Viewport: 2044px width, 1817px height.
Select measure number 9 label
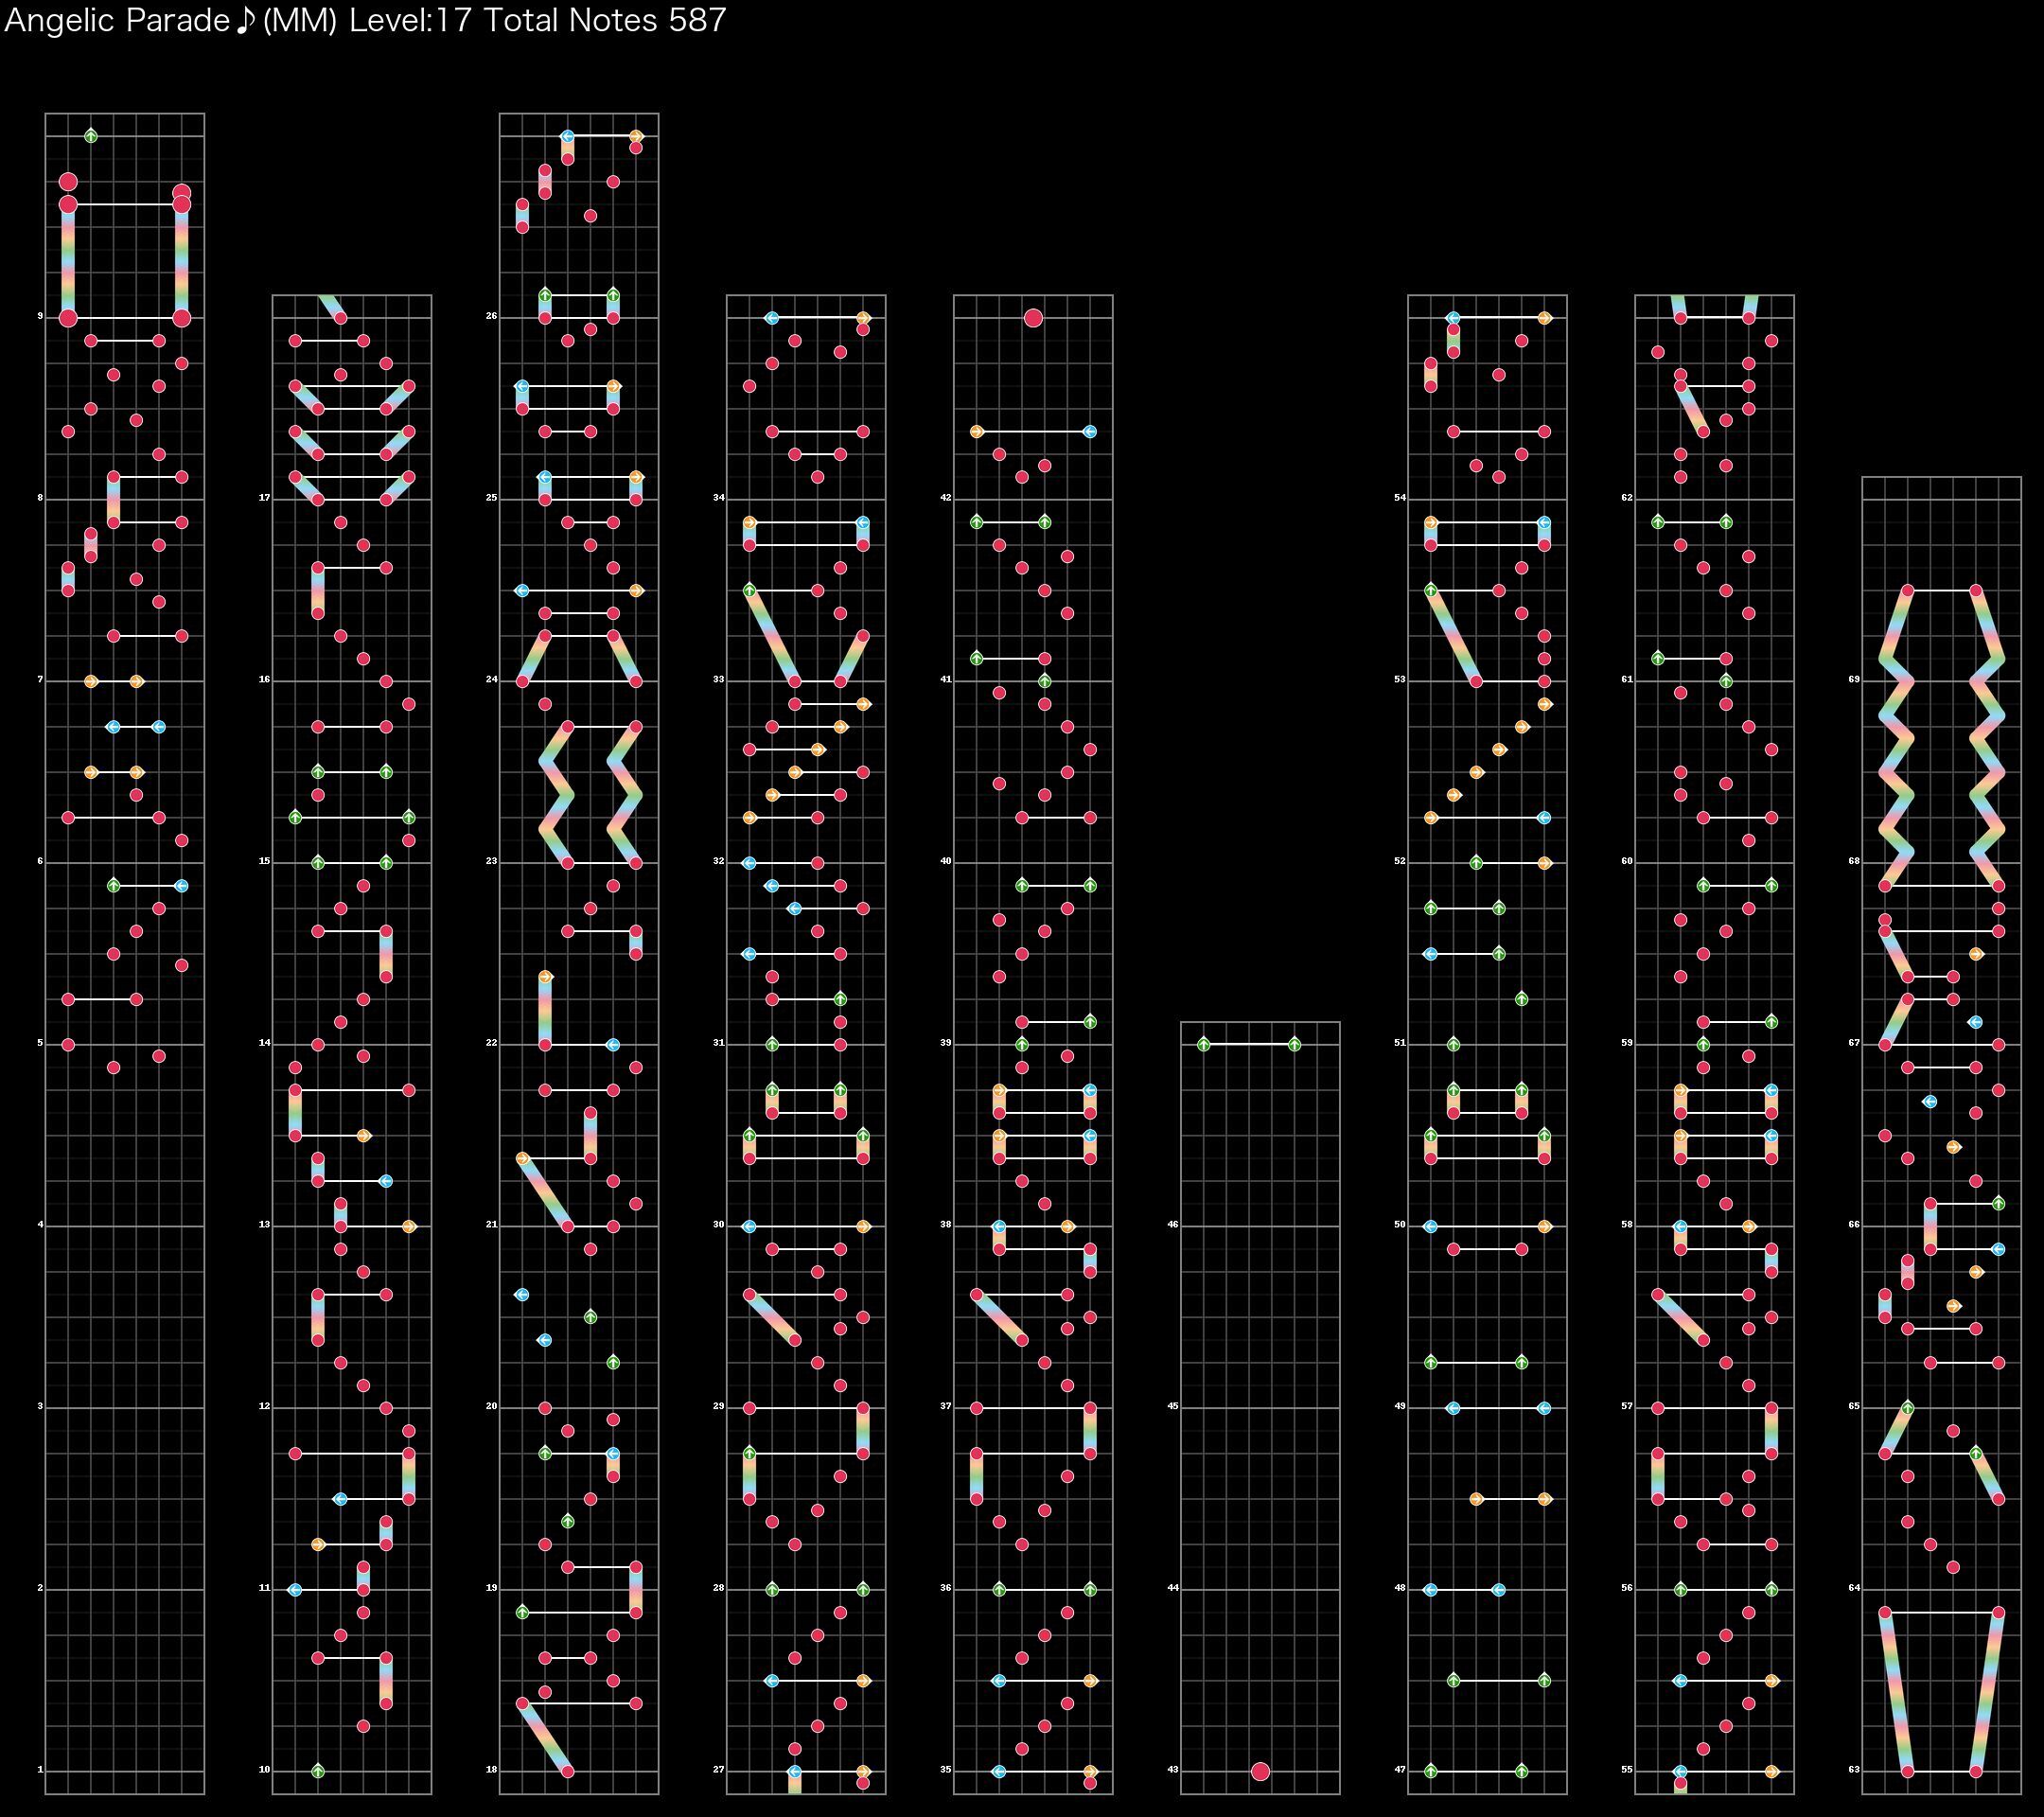point(40,316)
